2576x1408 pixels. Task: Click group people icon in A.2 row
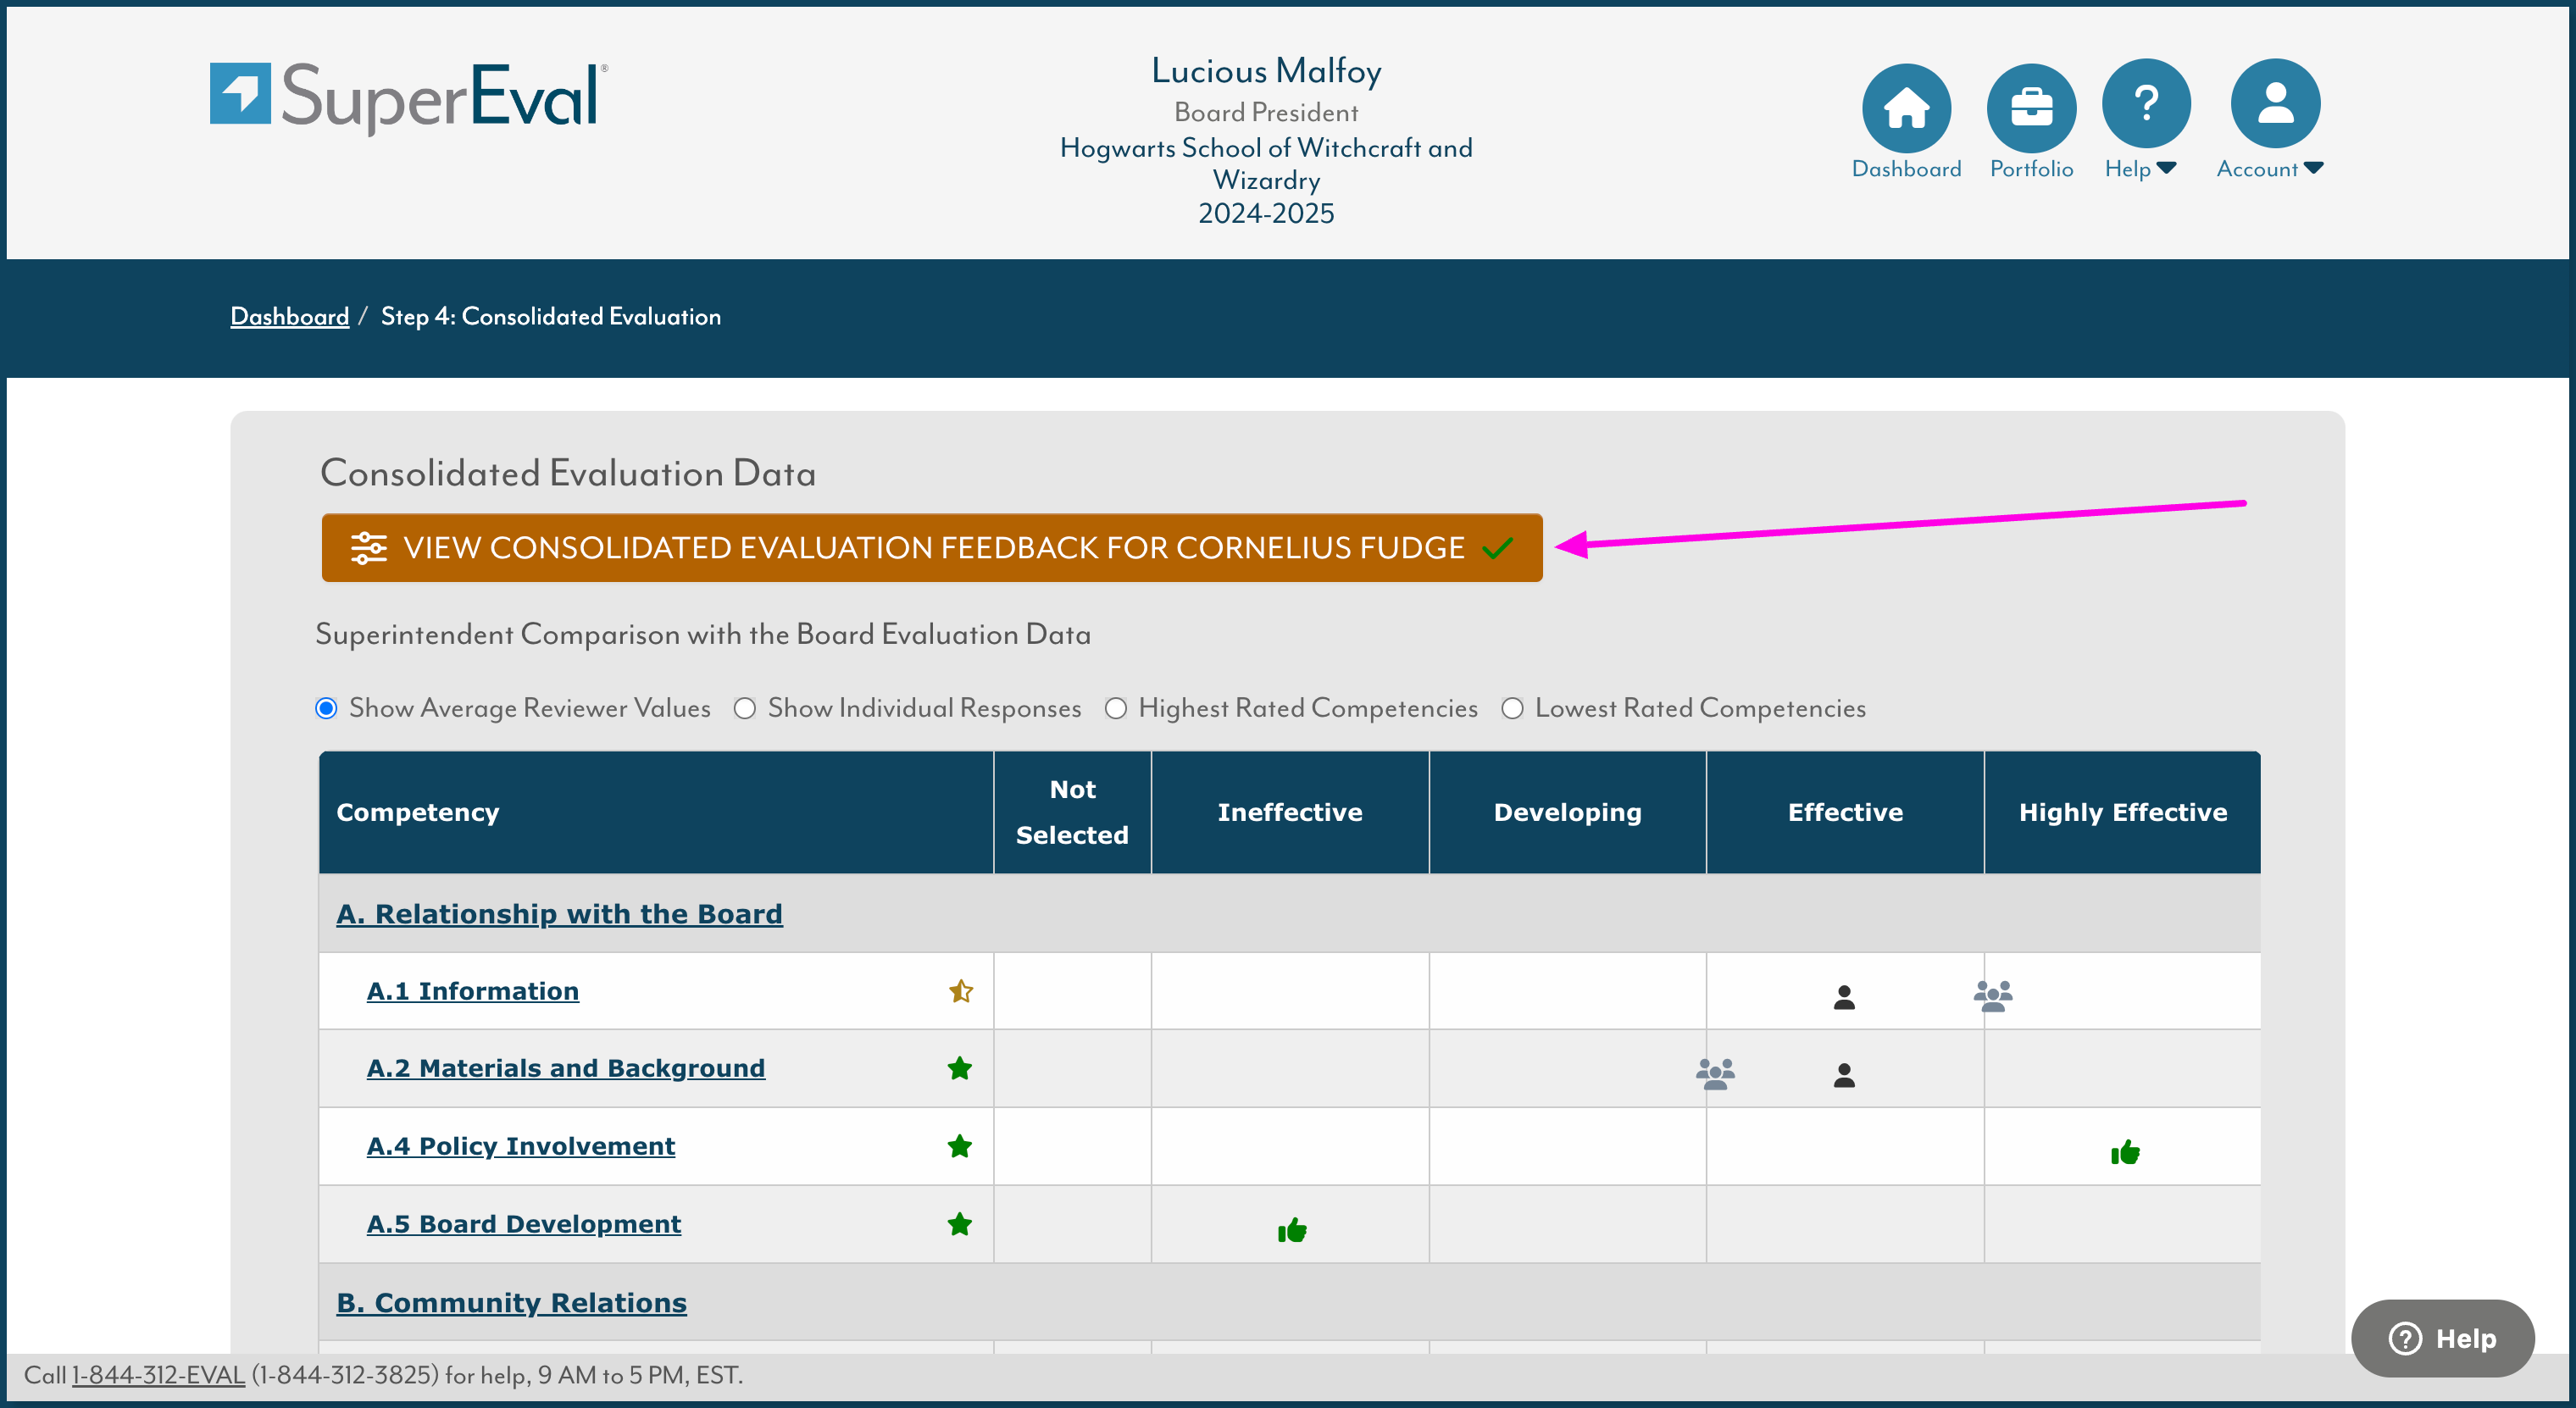(x=1715, y=1073)
